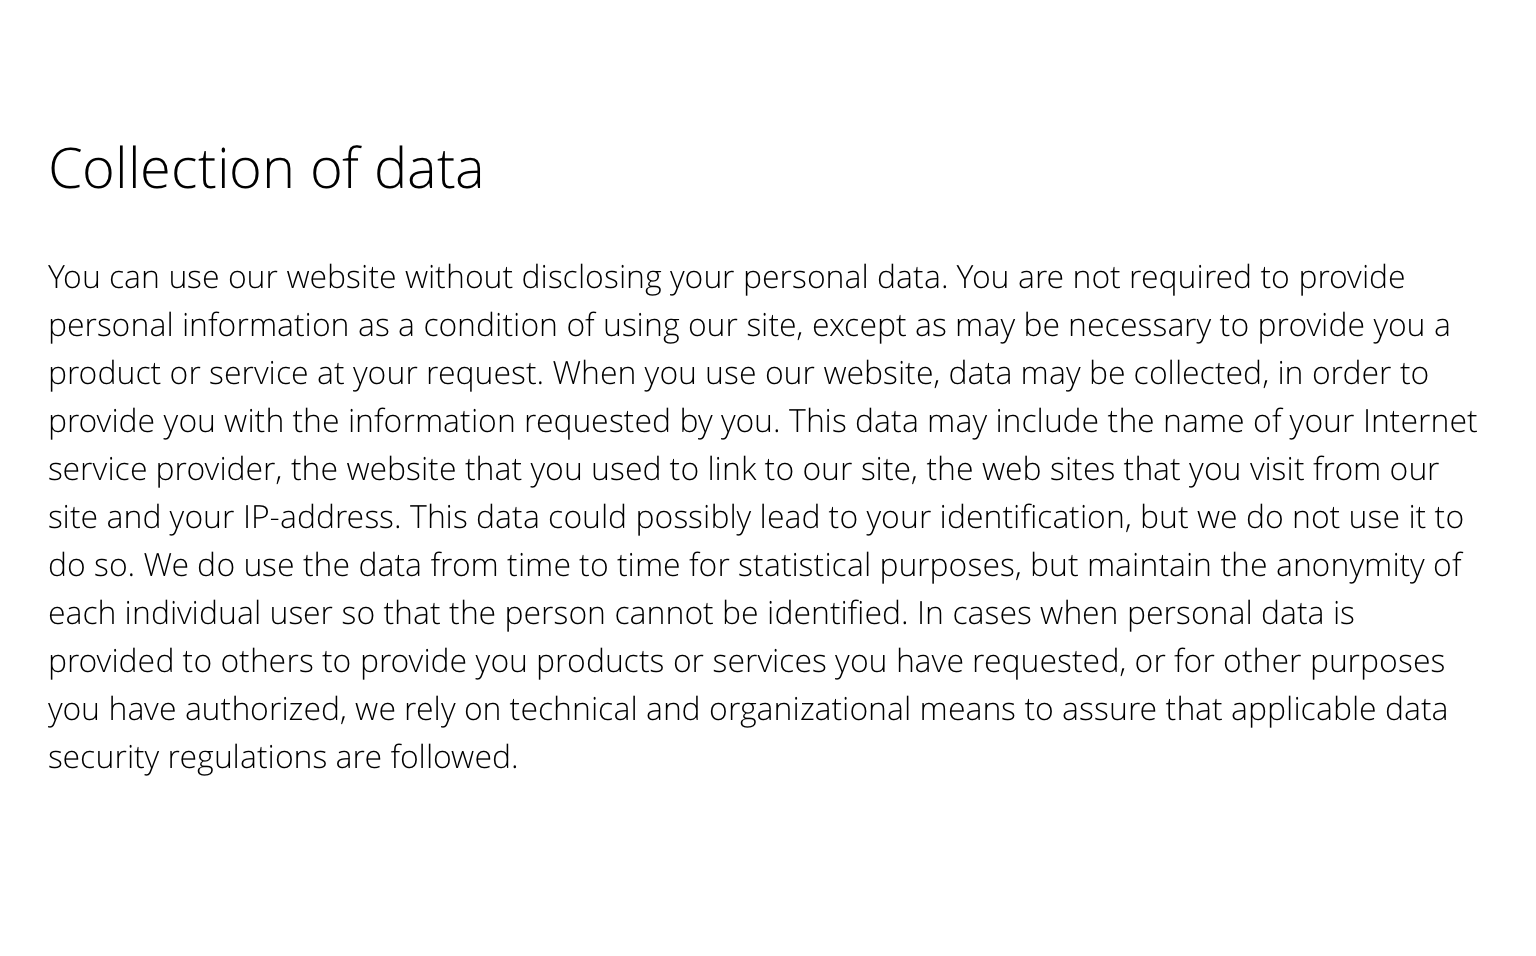Click the word 'organizational' near the bottom
Image resolution: width=1536 pixels, height=956 pixels.
coord(810,709)
